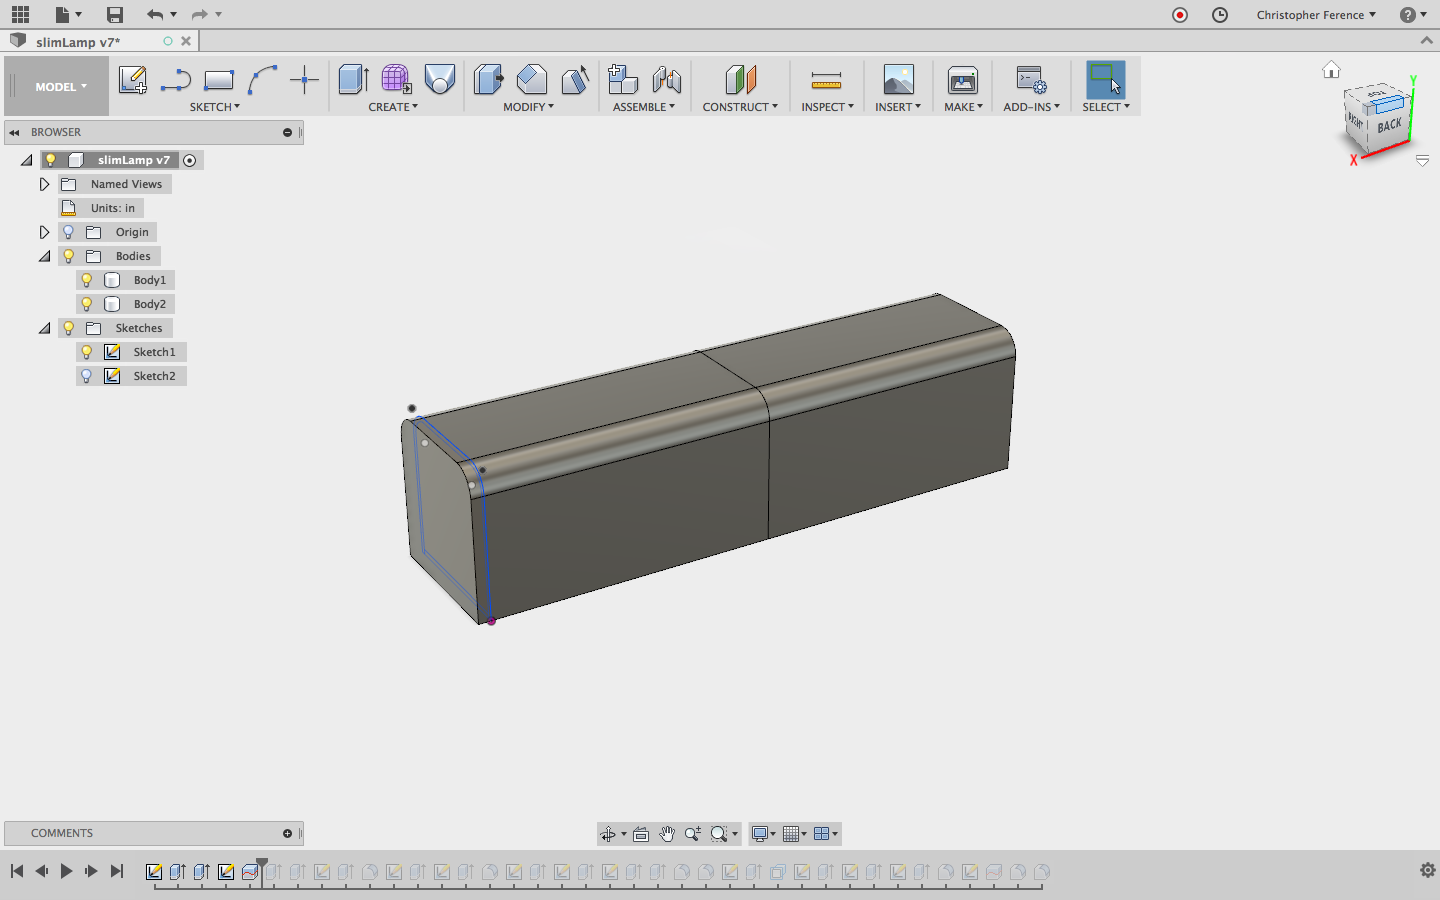Screen dimensions: 1440x900
Task: Close the slimLamp v7 document tab
Action: coord(186,41)
